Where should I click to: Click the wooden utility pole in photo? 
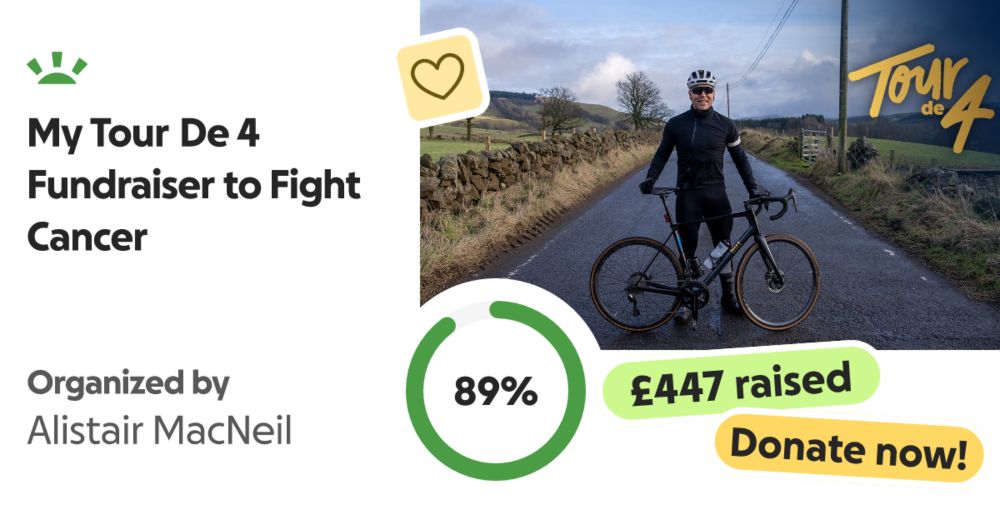(x=843, y=86)
